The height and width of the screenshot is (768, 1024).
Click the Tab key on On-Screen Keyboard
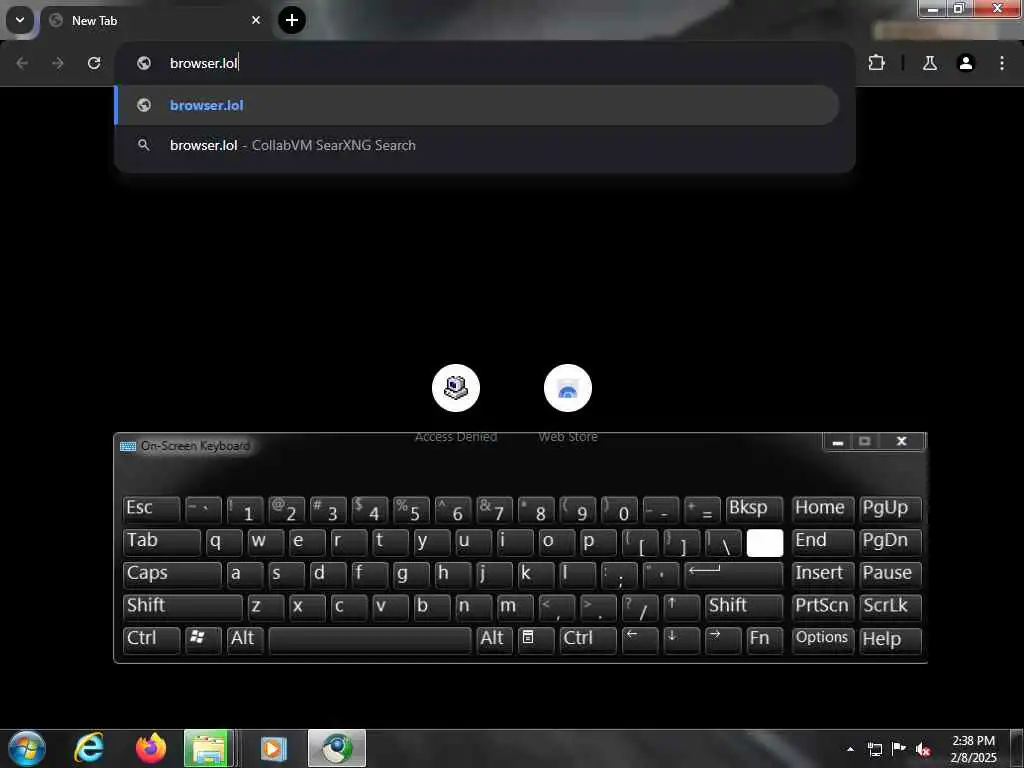(161, 541)
